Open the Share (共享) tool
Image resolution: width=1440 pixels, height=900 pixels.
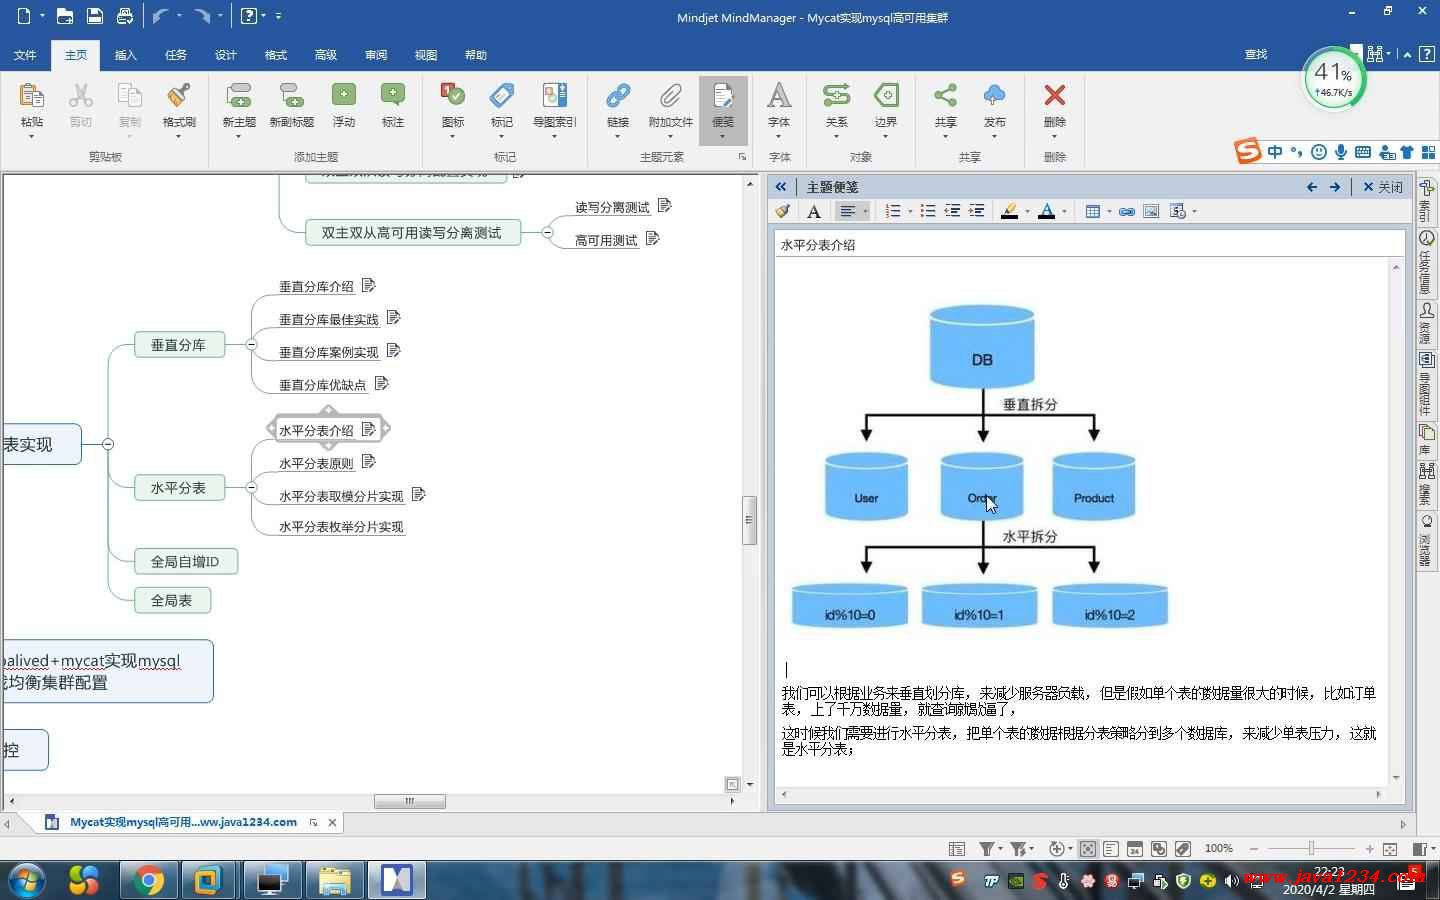pyautogui.click(x=945, y=95)
